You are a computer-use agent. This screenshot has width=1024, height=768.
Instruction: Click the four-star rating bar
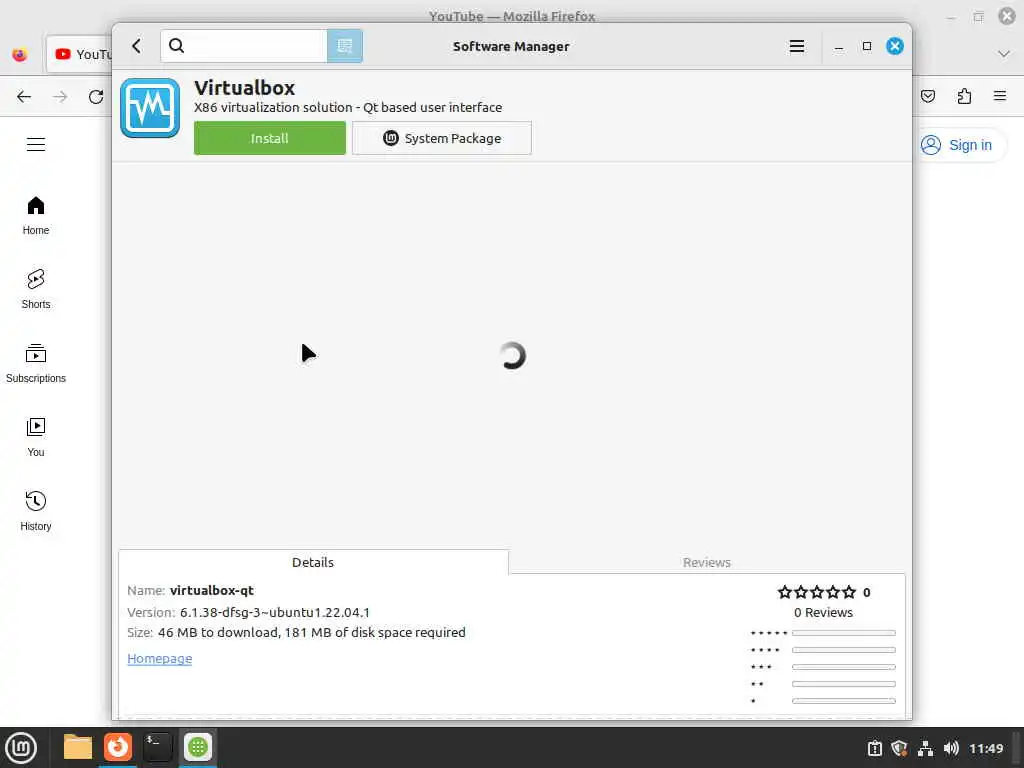click(844, 650)
